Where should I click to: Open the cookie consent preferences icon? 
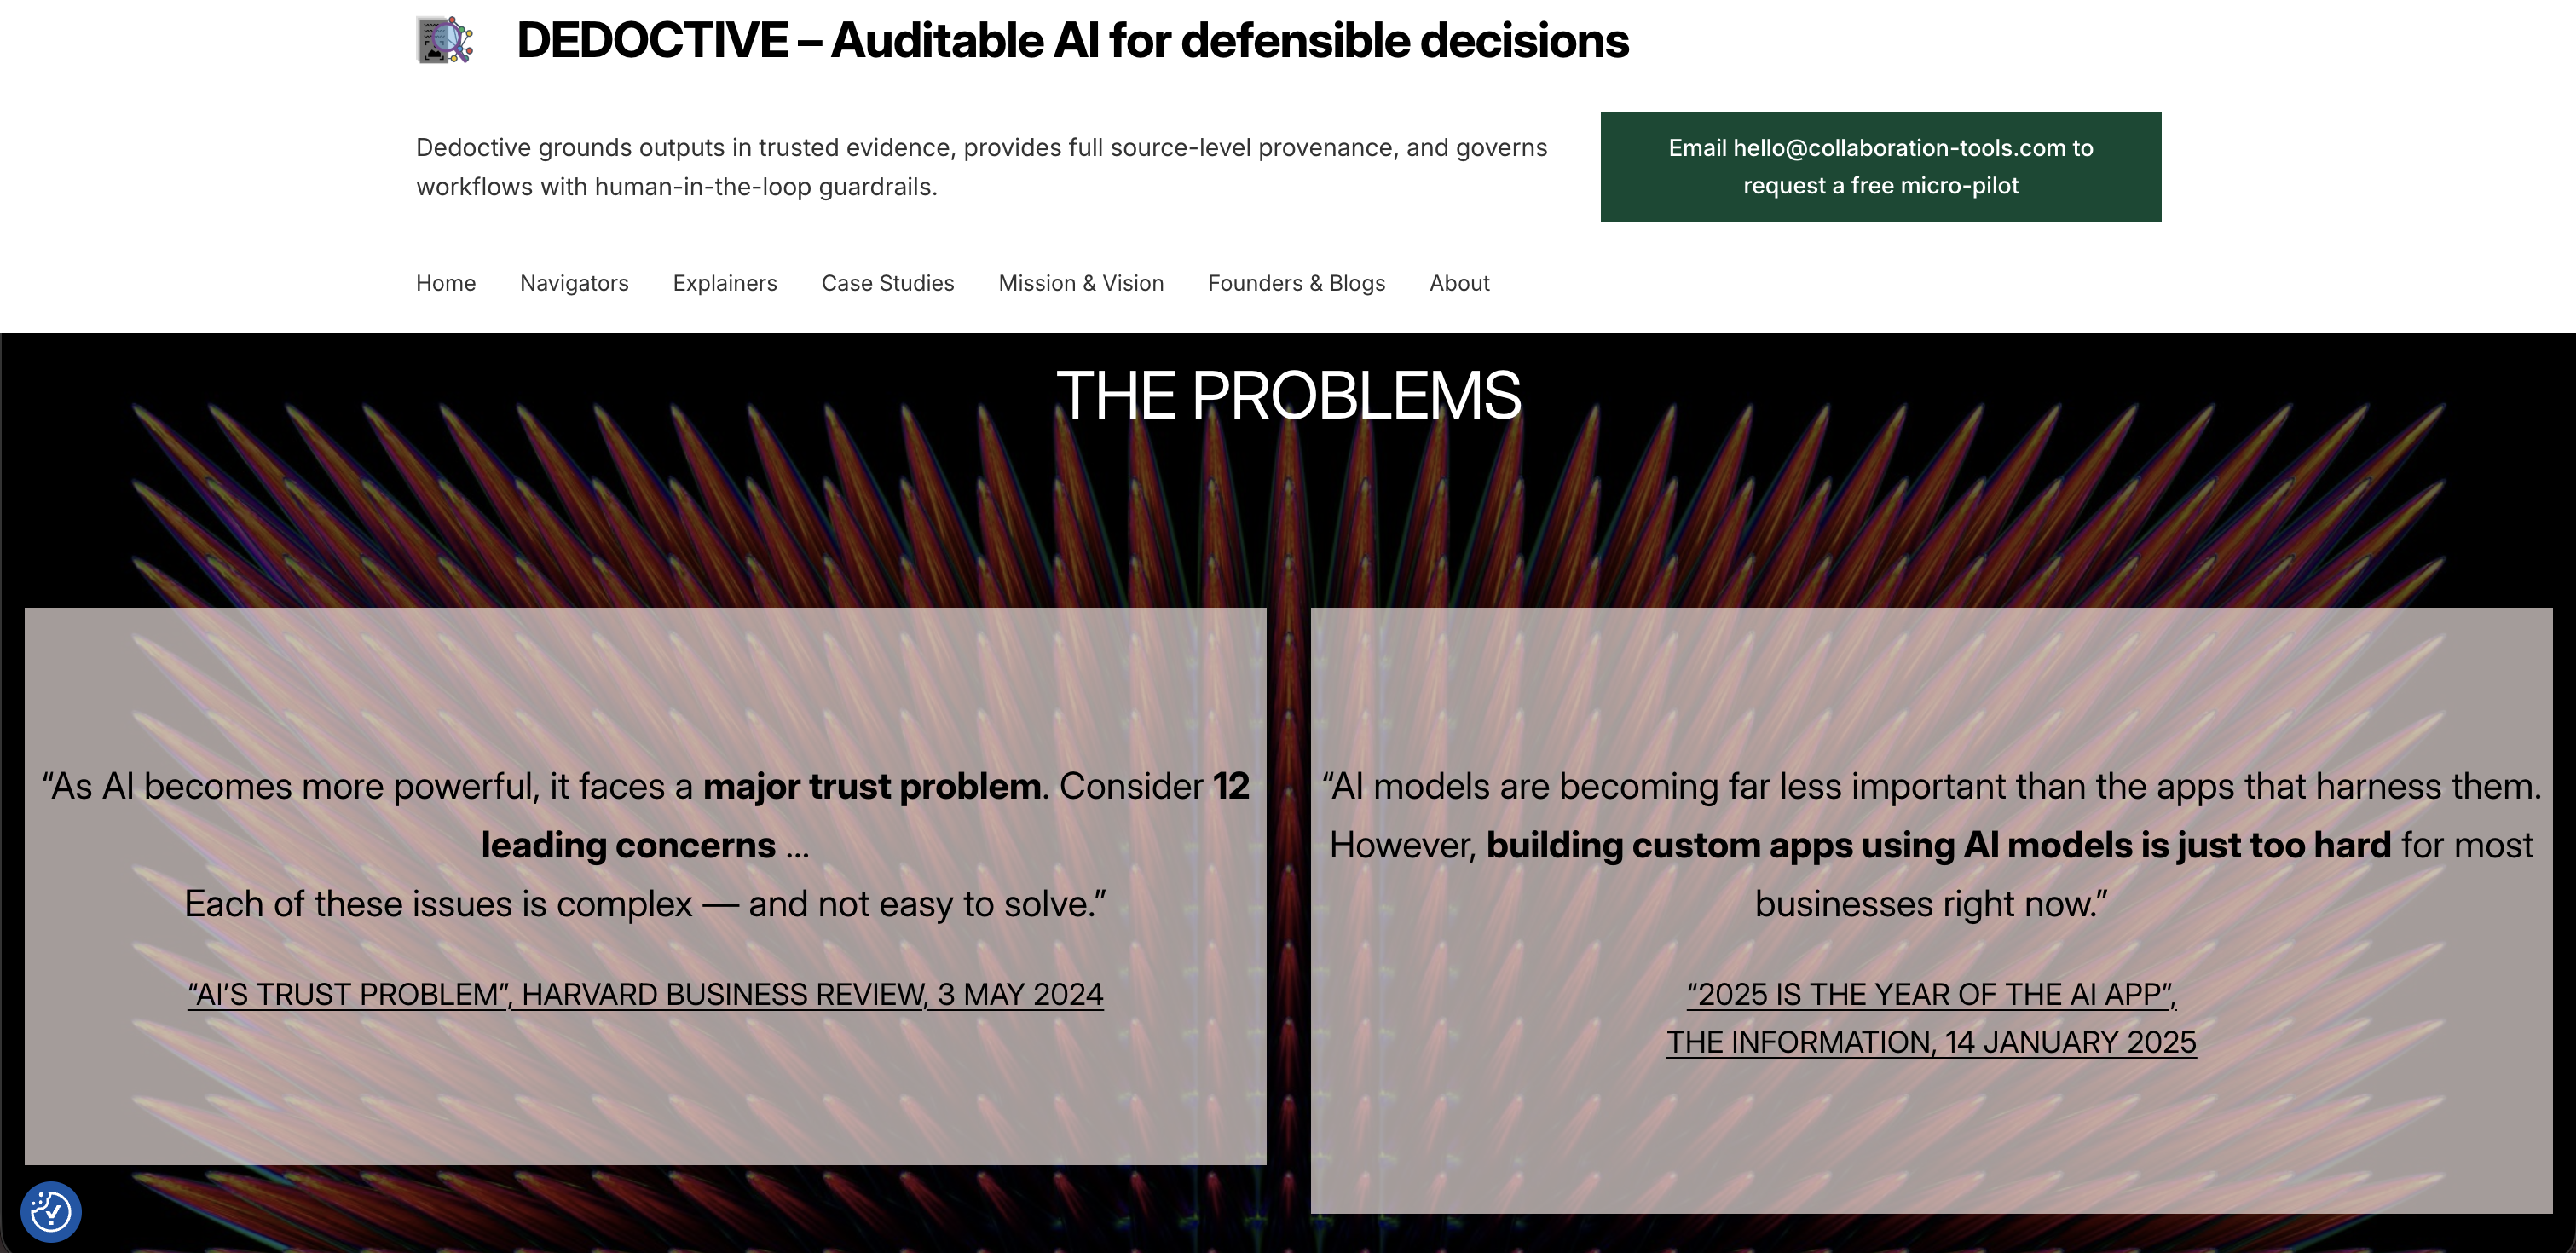click(x=50, y=1212)
